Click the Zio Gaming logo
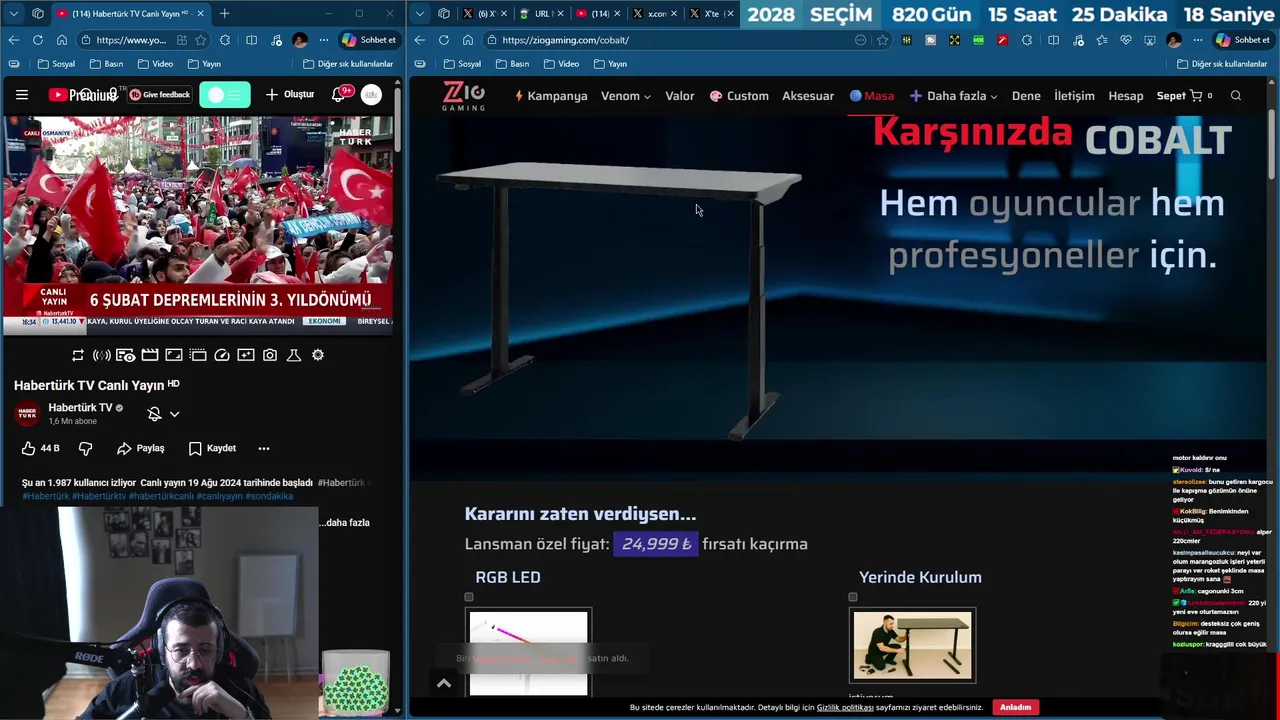Screen dimensions: 1280x720 (464, 96)
